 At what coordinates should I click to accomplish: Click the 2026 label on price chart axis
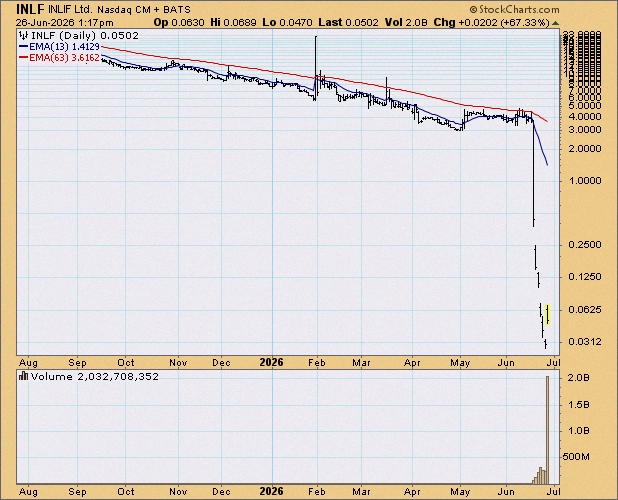point(271,362)
